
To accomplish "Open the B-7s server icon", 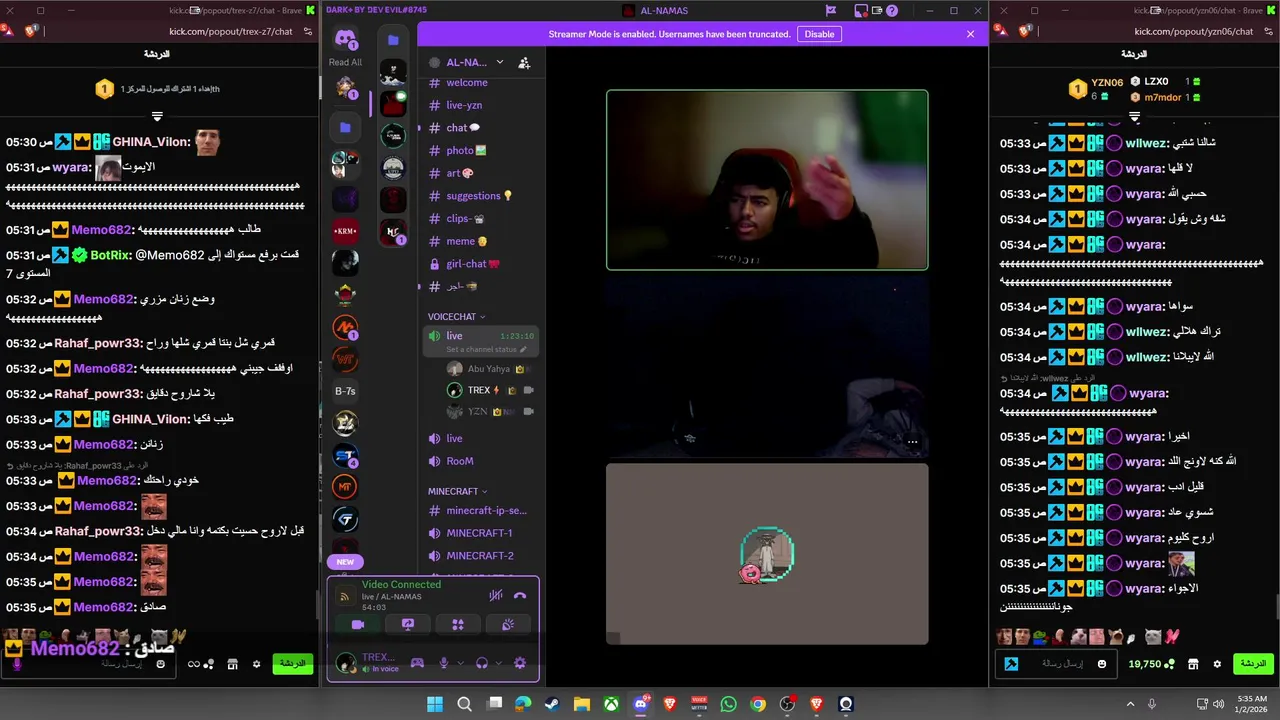I will 345,391.
